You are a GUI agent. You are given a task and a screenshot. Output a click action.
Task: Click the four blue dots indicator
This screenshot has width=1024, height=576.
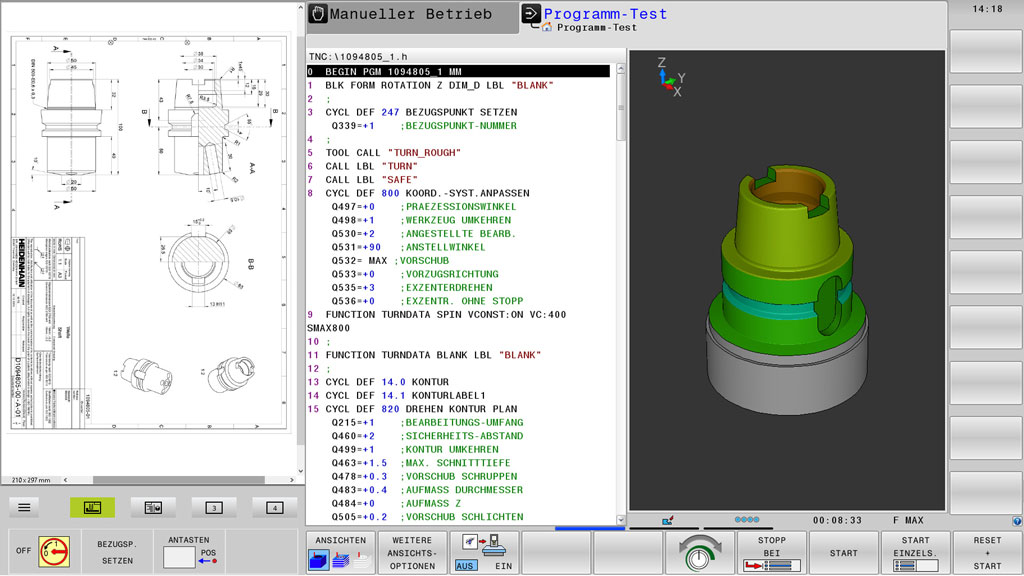(746, 520)
